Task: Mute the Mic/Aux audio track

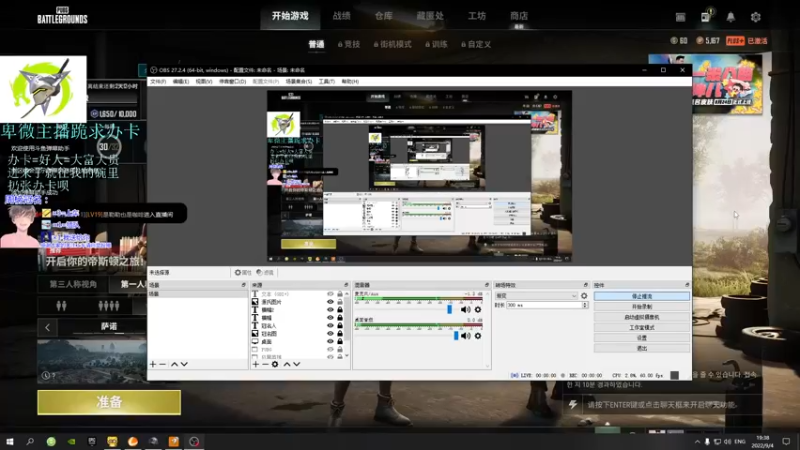Action: click(x=465, y=310)
